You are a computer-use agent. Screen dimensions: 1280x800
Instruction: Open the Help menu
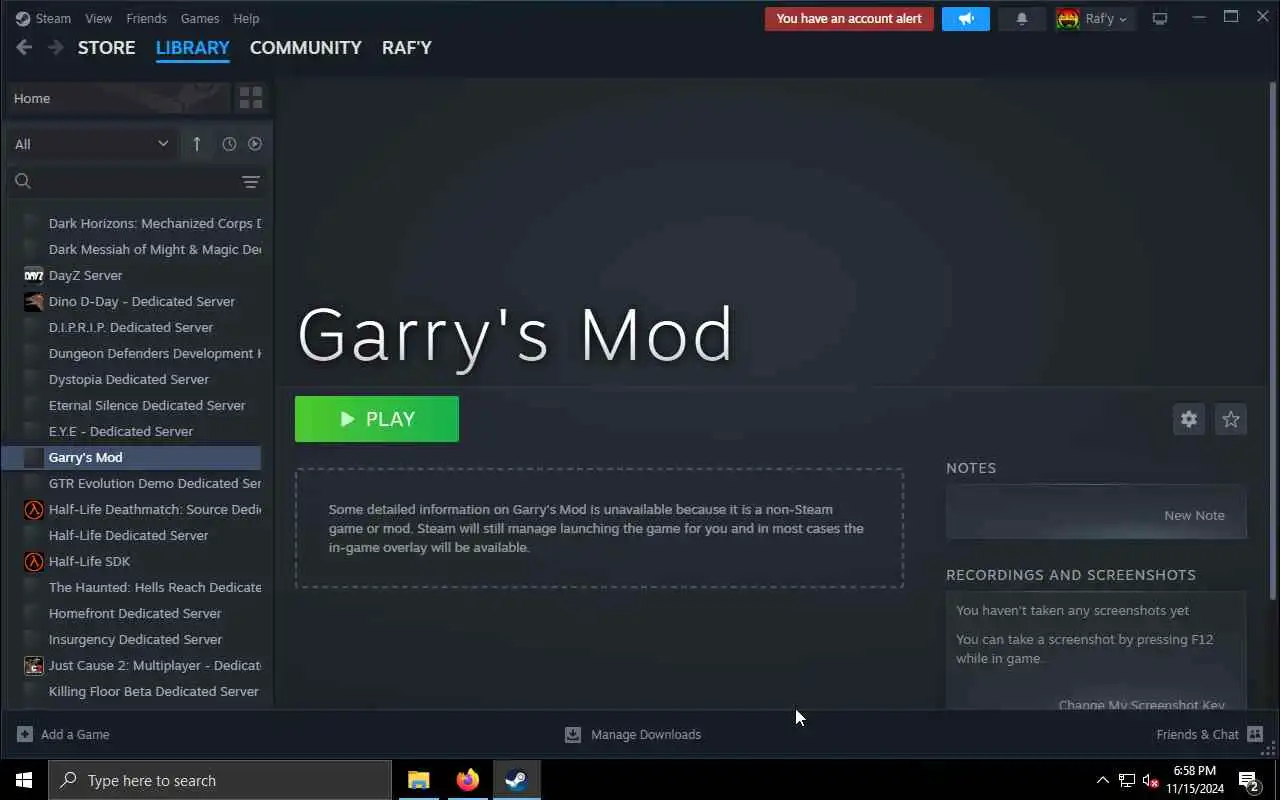[x=246, y=18]
